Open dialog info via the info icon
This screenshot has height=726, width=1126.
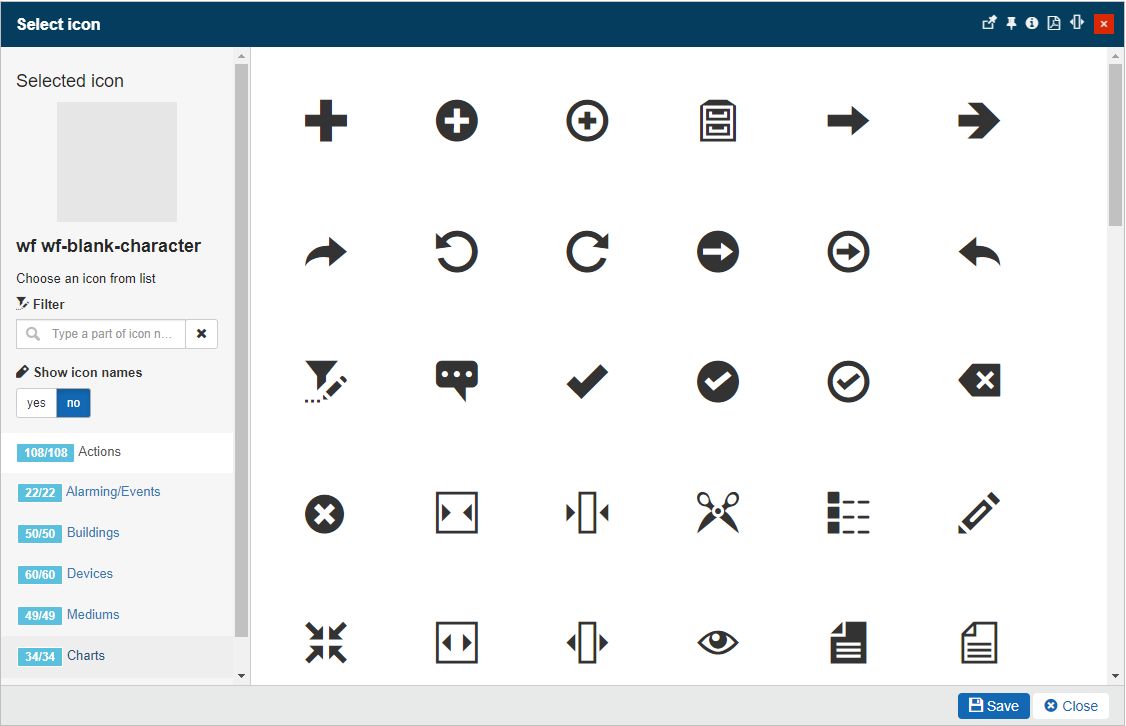pos(1032,22)
